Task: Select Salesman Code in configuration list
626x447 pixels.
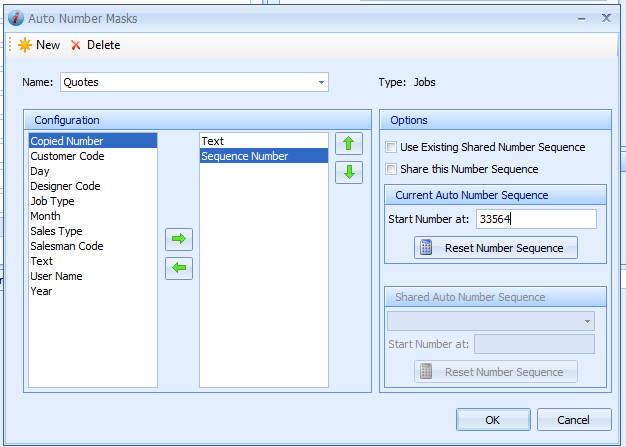Action: pos(66,246)
